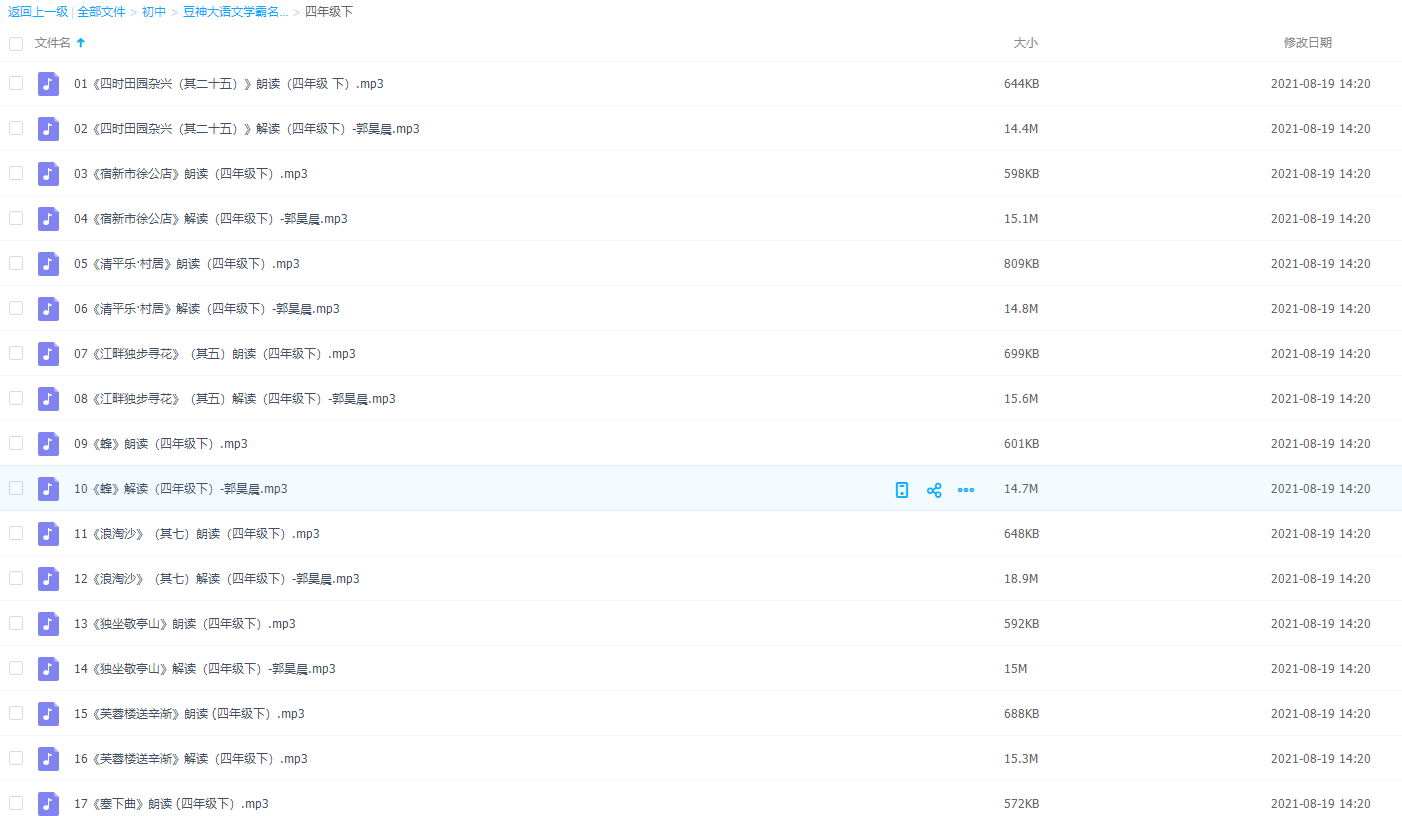Expand the truncated 豆神大语文学霸名... breadcrumb

[x=235, y=12]
